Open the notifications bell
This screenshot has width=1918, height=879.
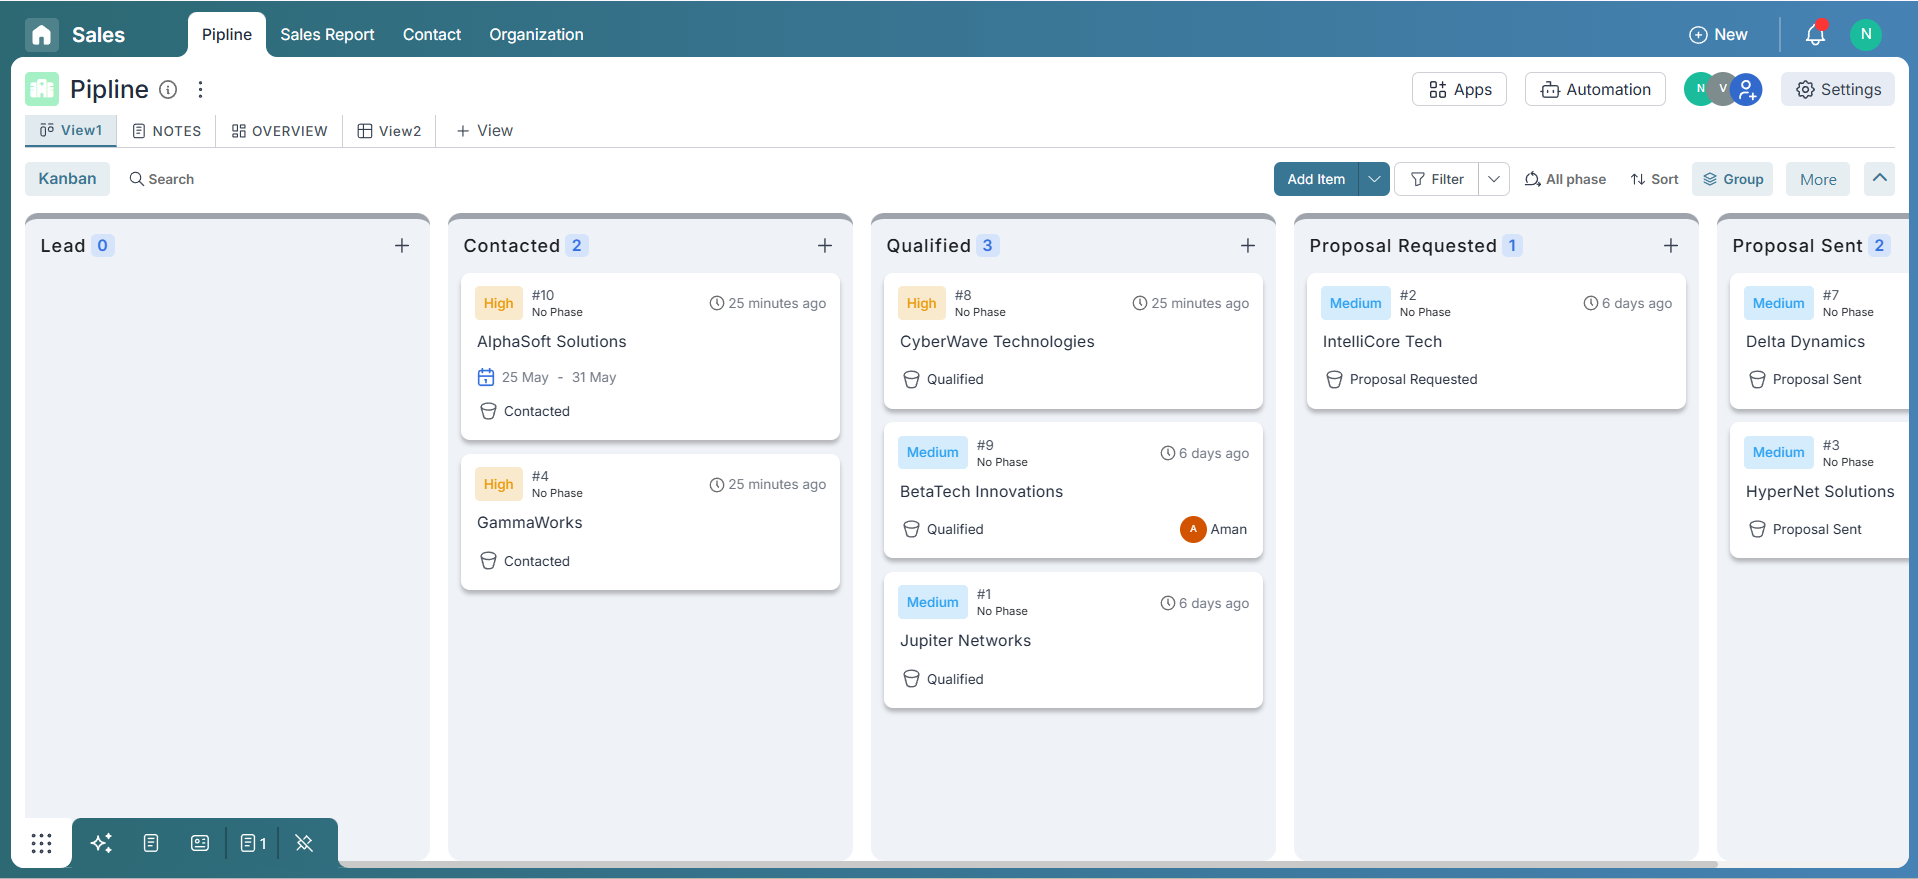[1815, 34]
